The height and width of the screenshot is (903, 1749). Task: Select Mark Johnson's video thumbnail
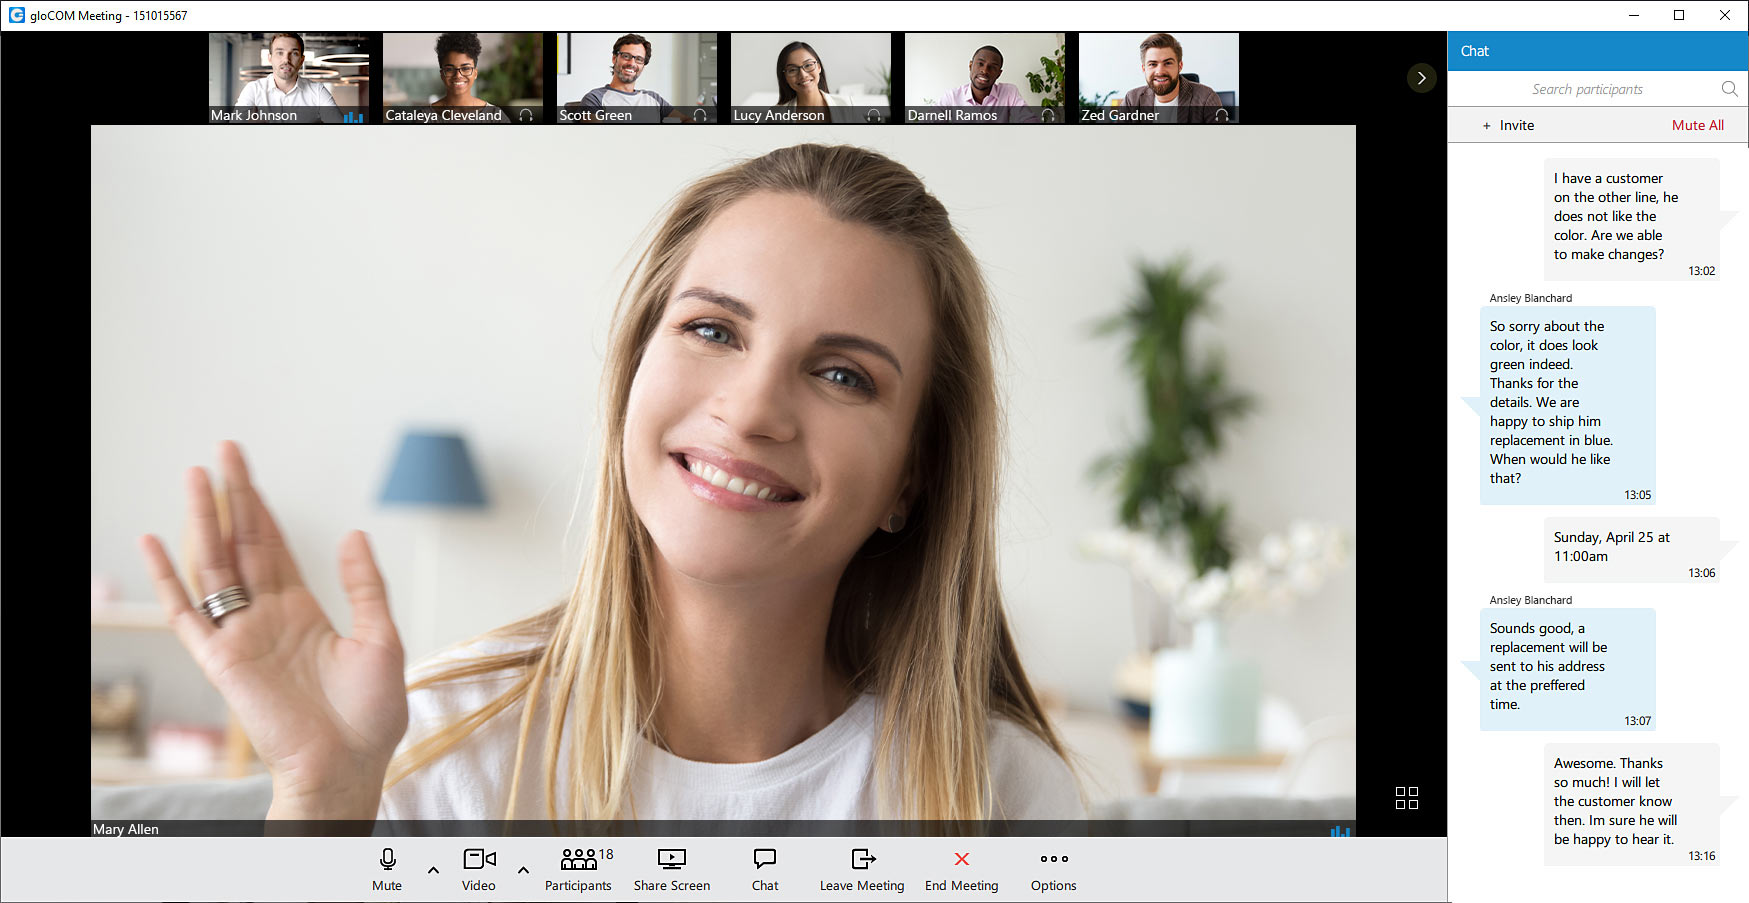pos(288,77)
